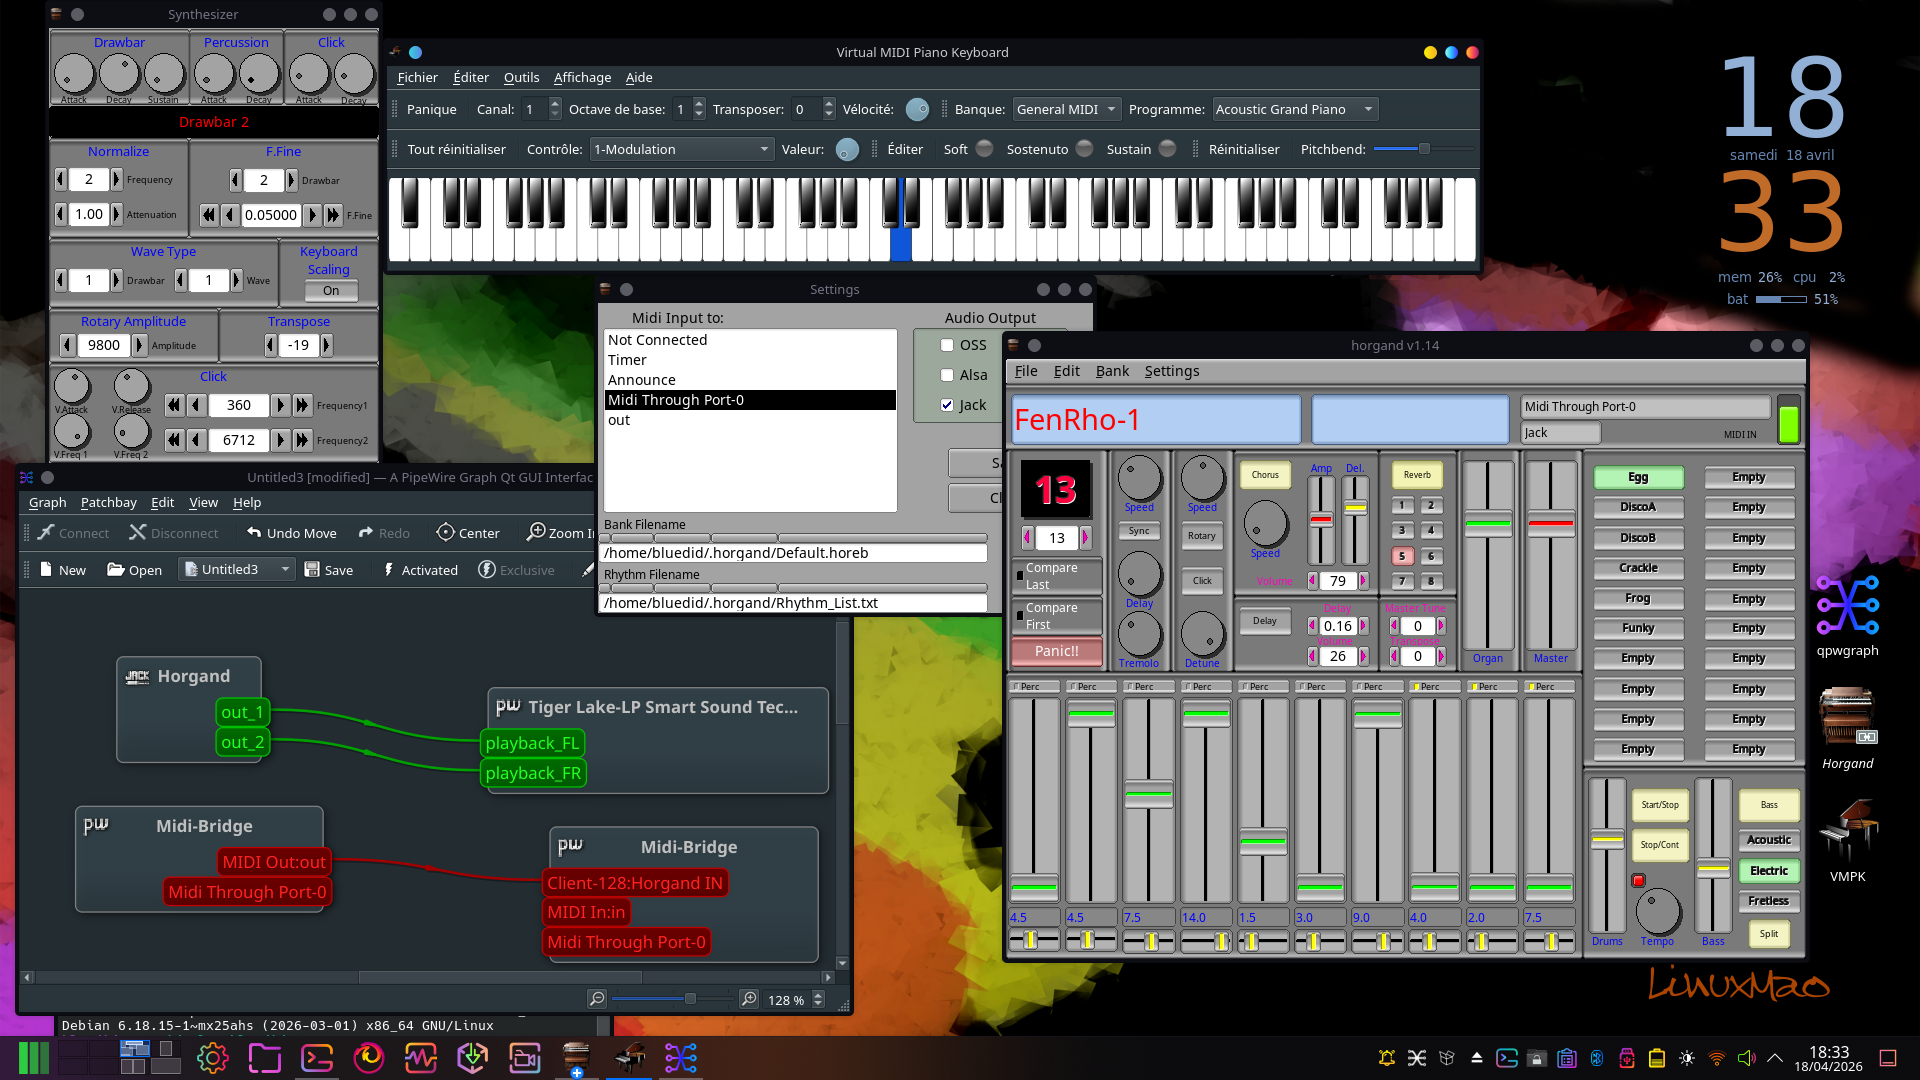Click the Connect plug icon in qpwgraph
Screen dimensions: 1920x1080
pyautogui.click(x=46, y=533)
